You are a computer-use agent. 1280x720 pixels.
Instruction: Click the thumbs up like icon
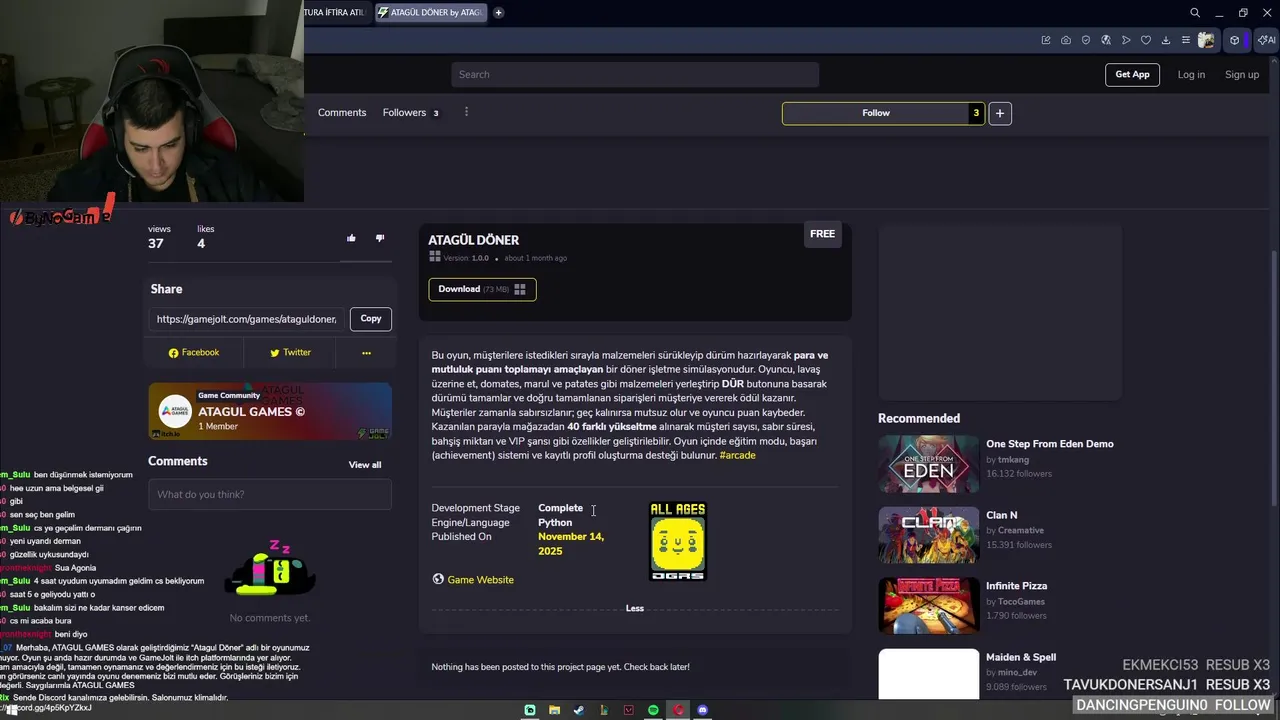tap(351, 238)
